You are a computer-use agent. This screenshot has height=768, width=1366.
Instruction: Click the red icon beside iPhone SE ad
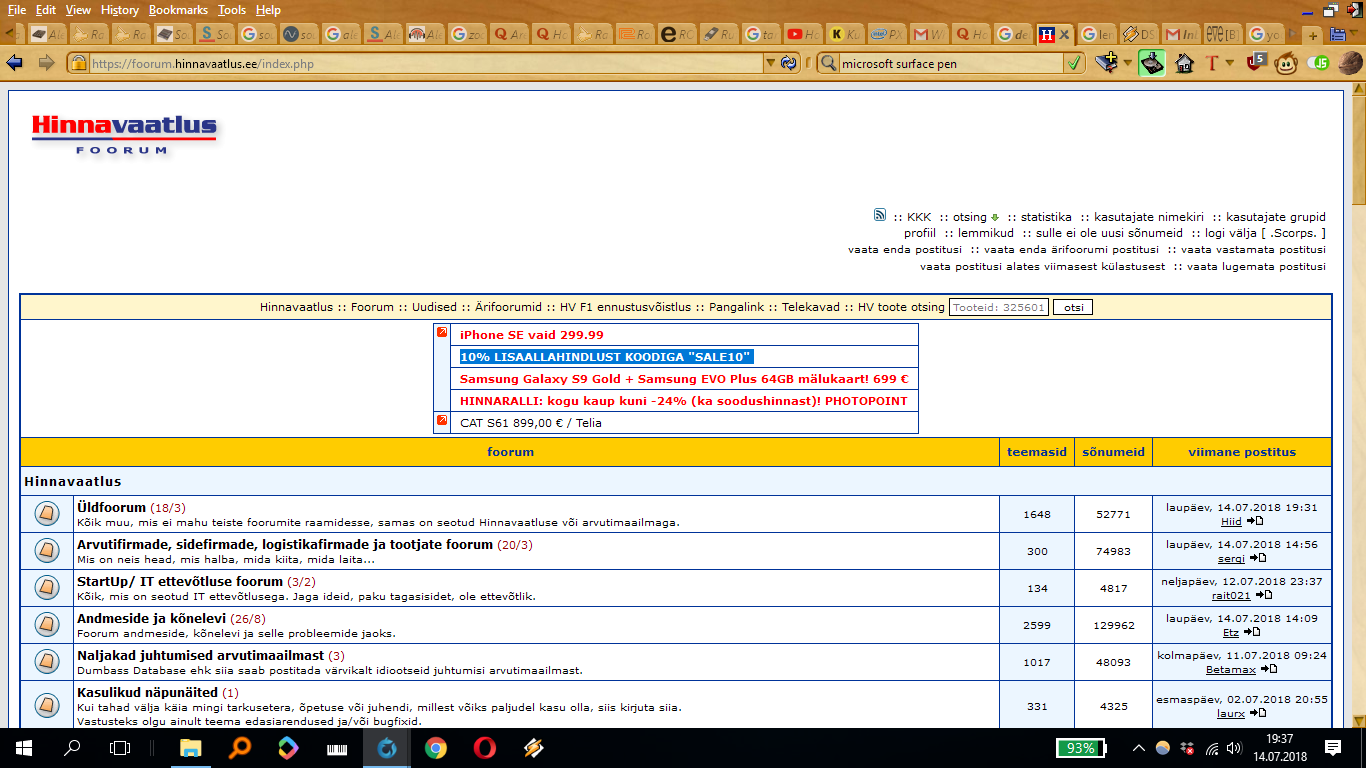point(442,332)
